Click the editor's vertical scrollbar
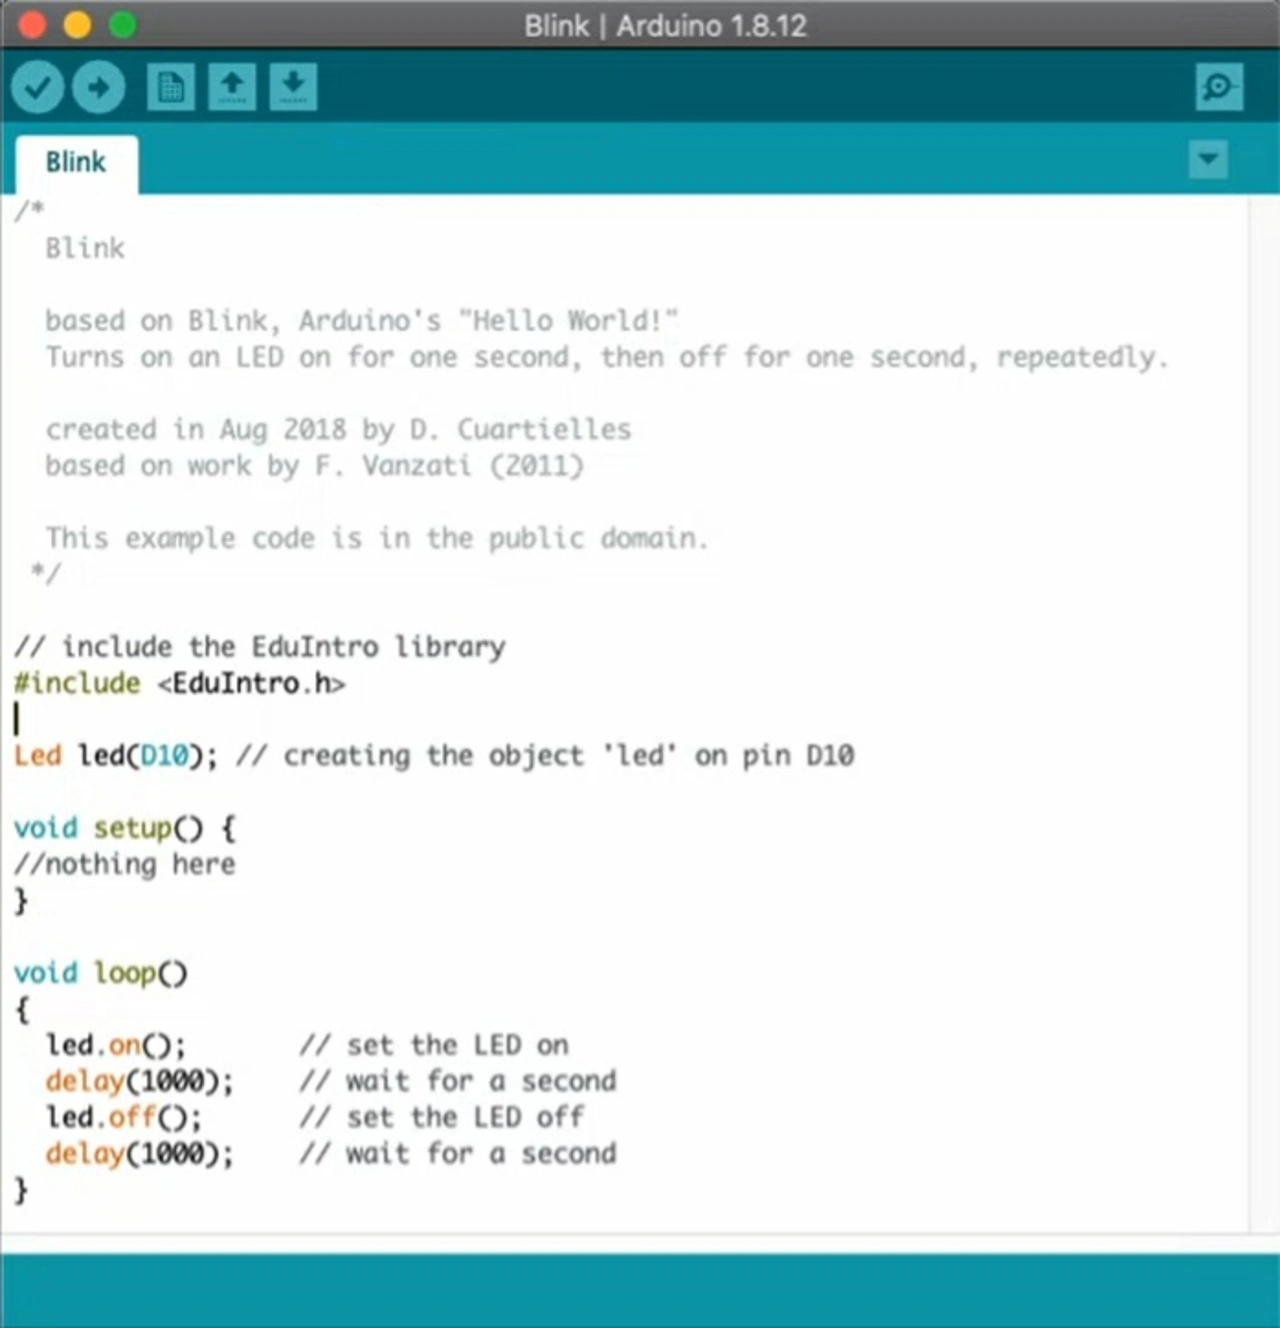The image size is (1280, 1328). 1262,700
